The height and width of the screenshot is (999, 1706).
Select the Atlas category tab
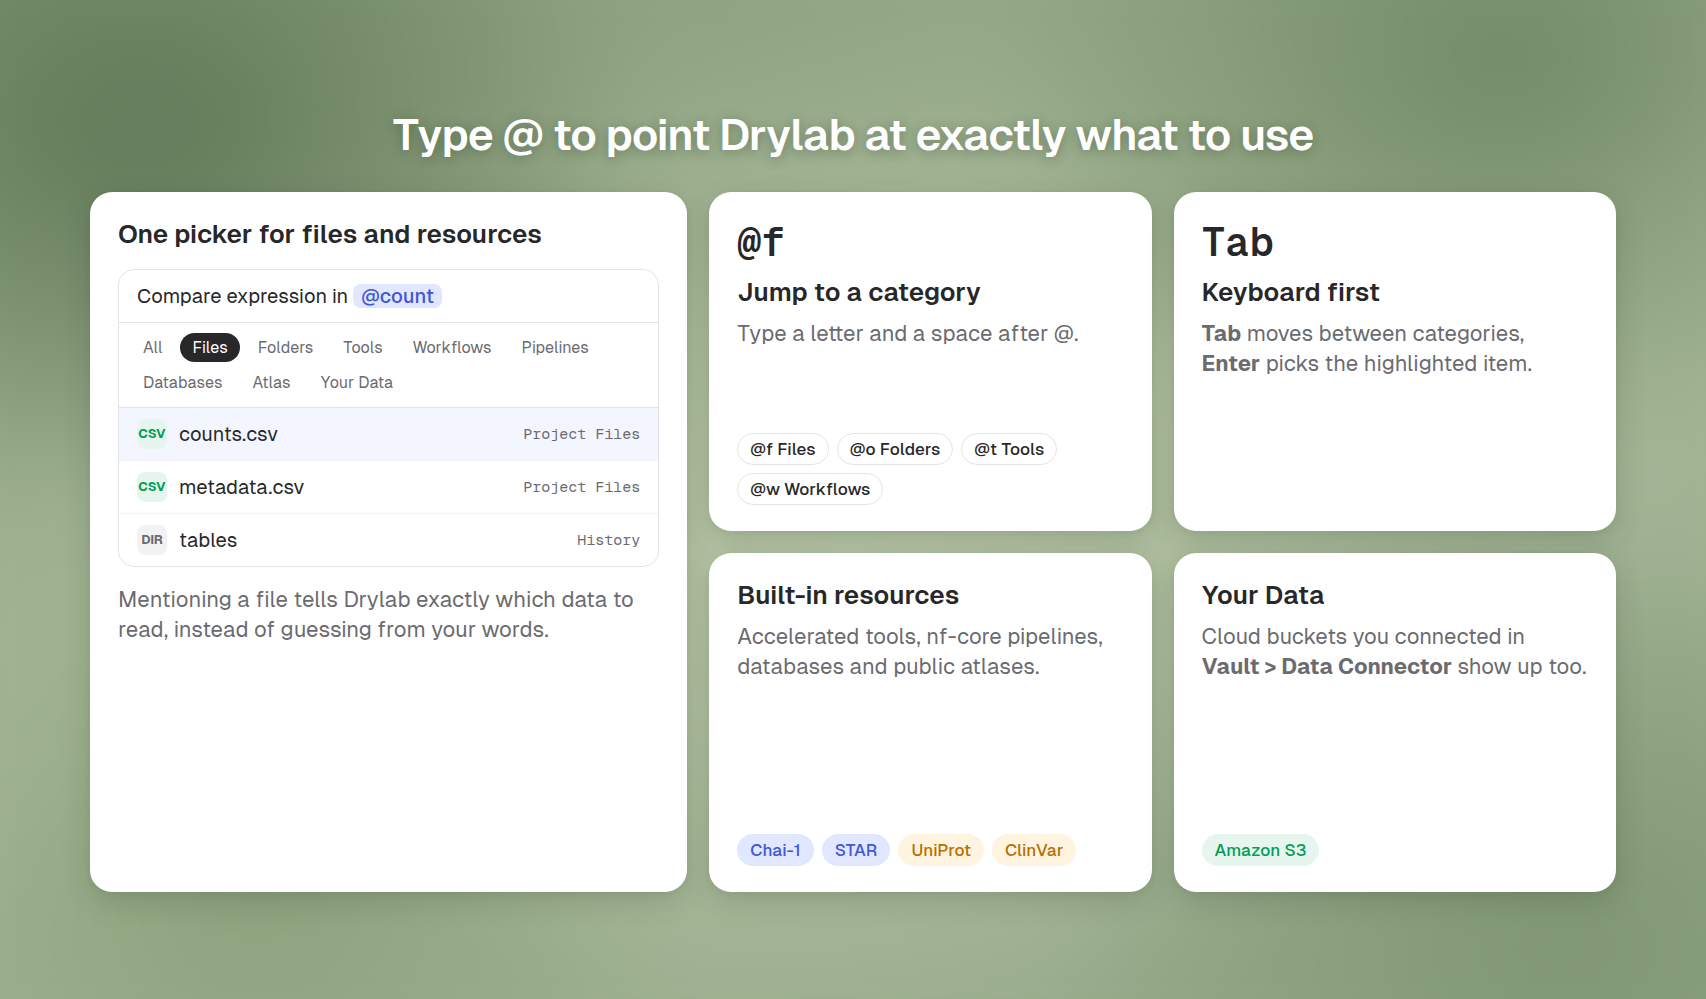pos(271,382)
